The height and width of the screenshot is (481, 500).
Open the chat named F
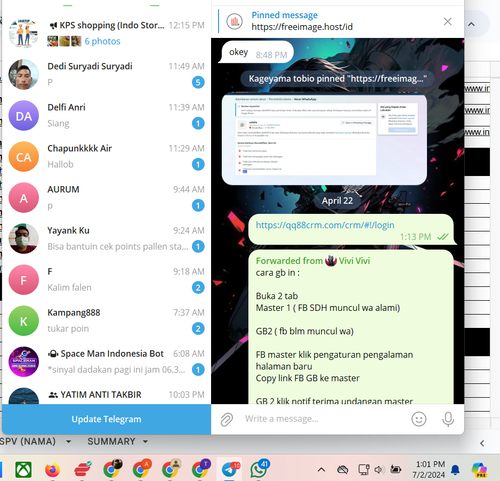(106, 279)
